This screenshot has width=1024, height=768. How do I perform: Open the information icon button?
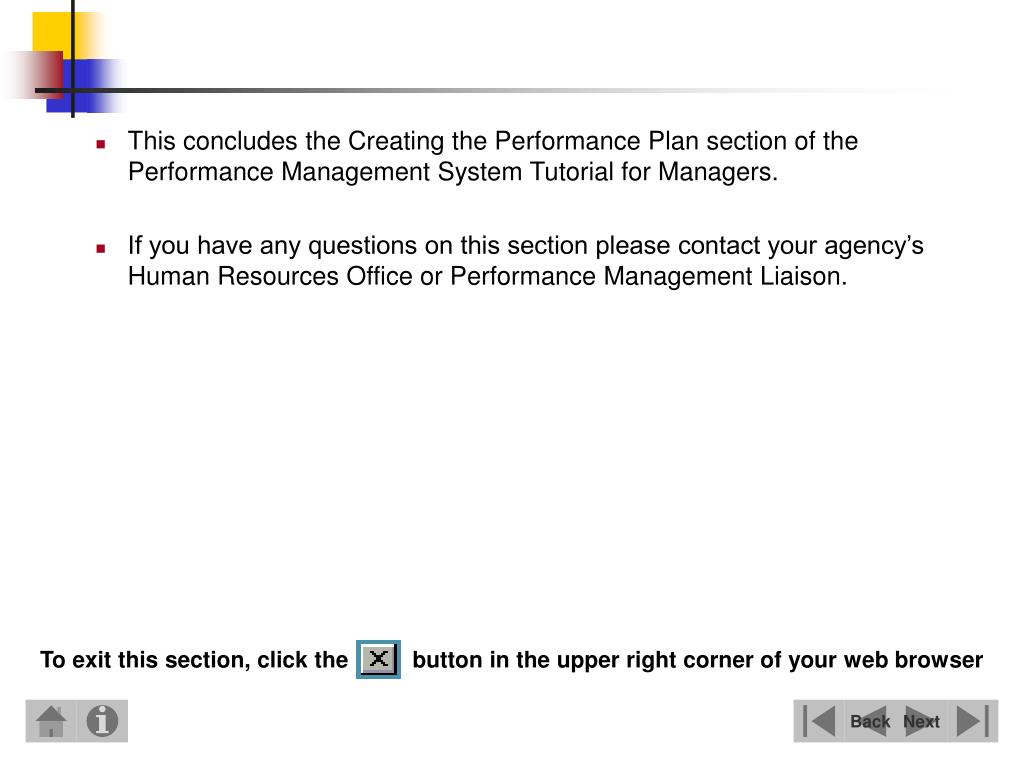(x=103, y=721)
